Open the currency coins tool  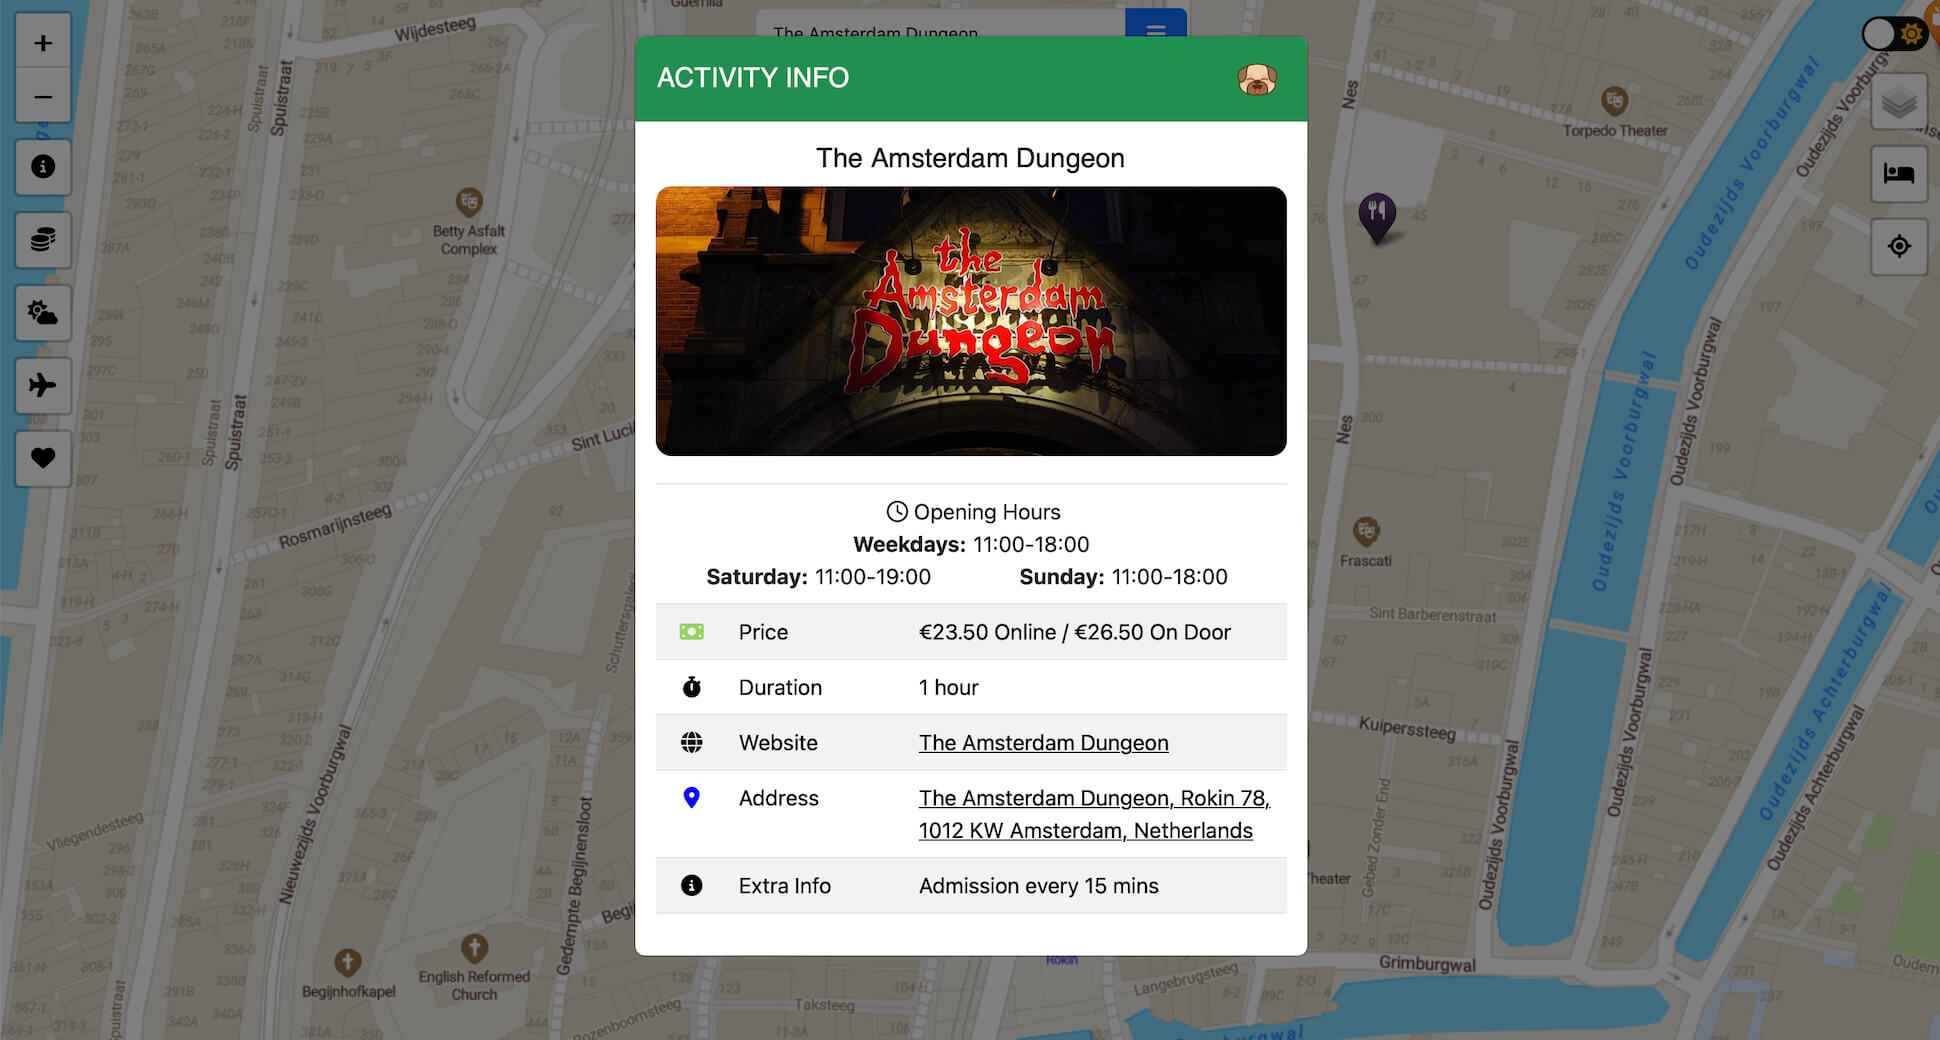coord(43,240)
